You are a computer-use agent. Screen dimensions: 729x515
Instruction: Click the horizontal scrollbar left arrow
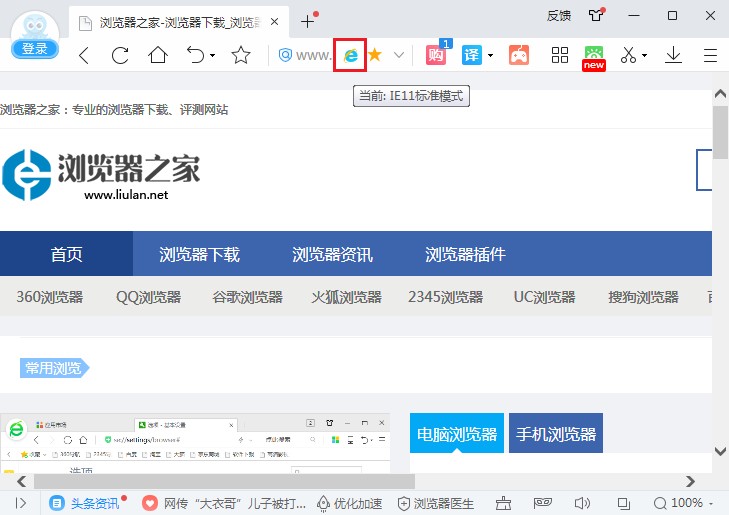pos(21,481)
